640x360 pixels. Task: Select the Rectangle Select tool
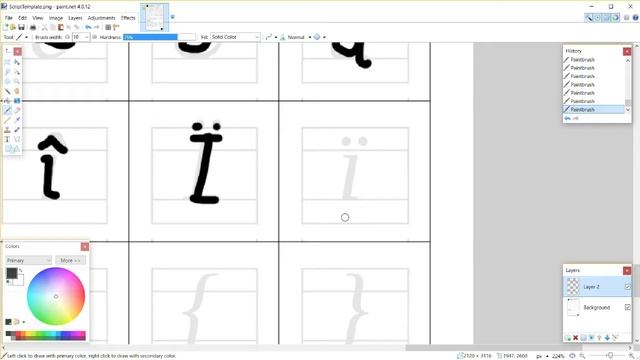point(7,62)
